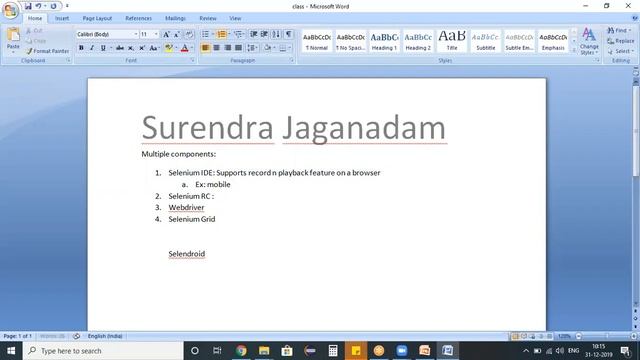Save the document from Quick Access toolbar
640x360 pixels.
[x=28, y=6]
